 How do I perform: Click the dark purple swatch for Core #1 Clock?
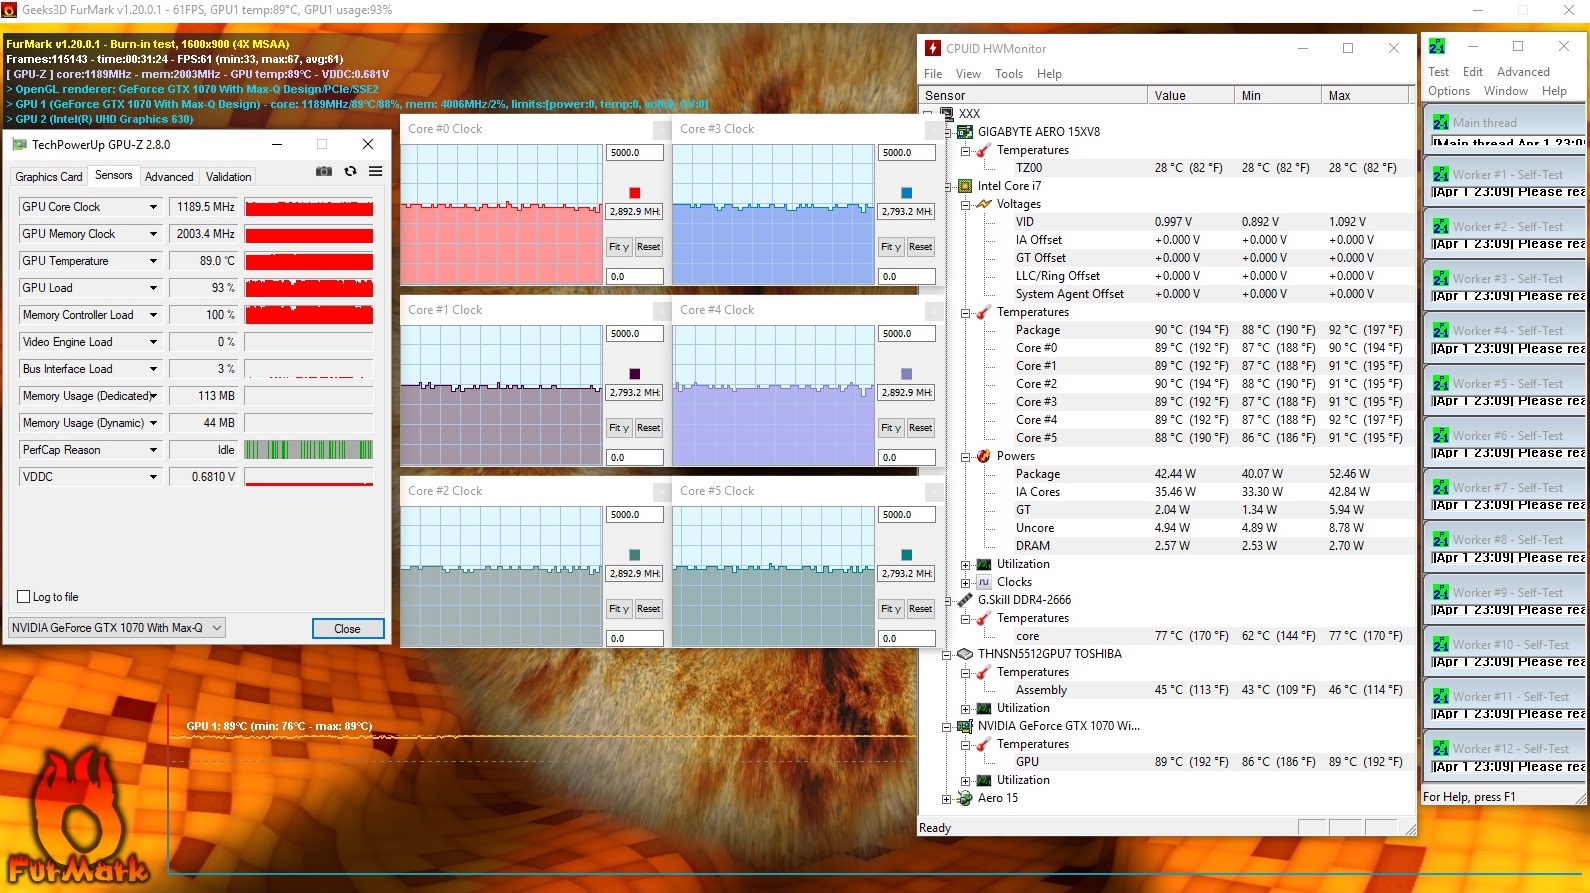click(x=634, y=374)
